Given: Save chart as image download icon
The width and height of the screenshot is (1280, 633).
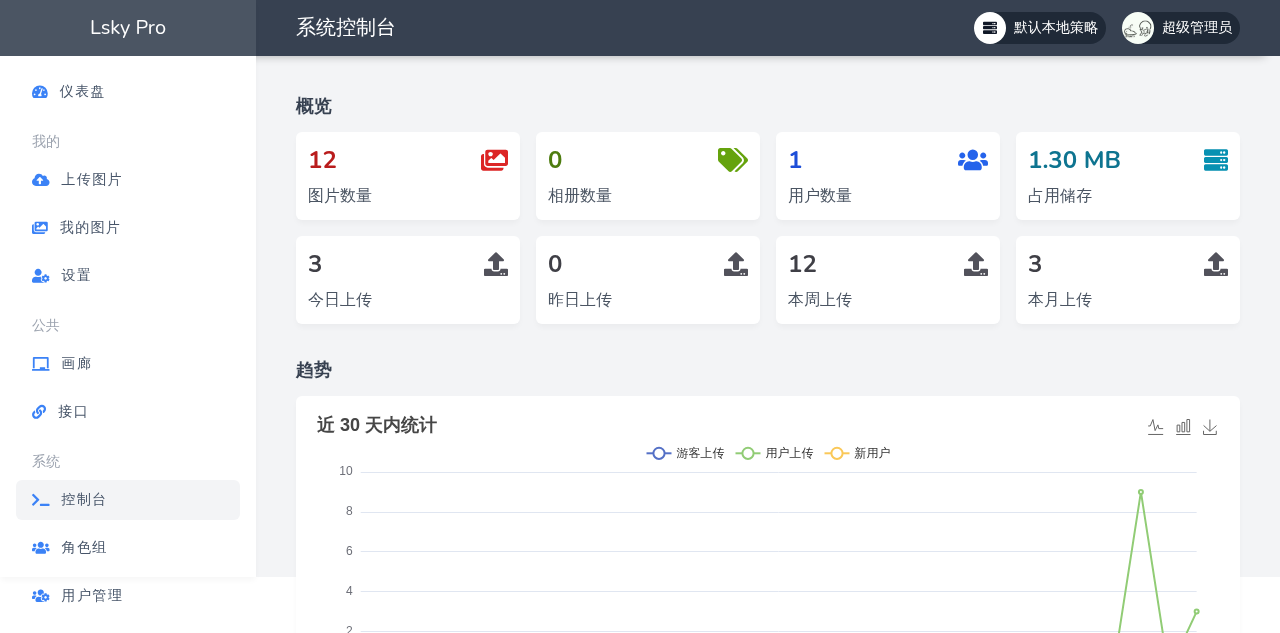Looking at the screenshot, I should [1210, 427].
